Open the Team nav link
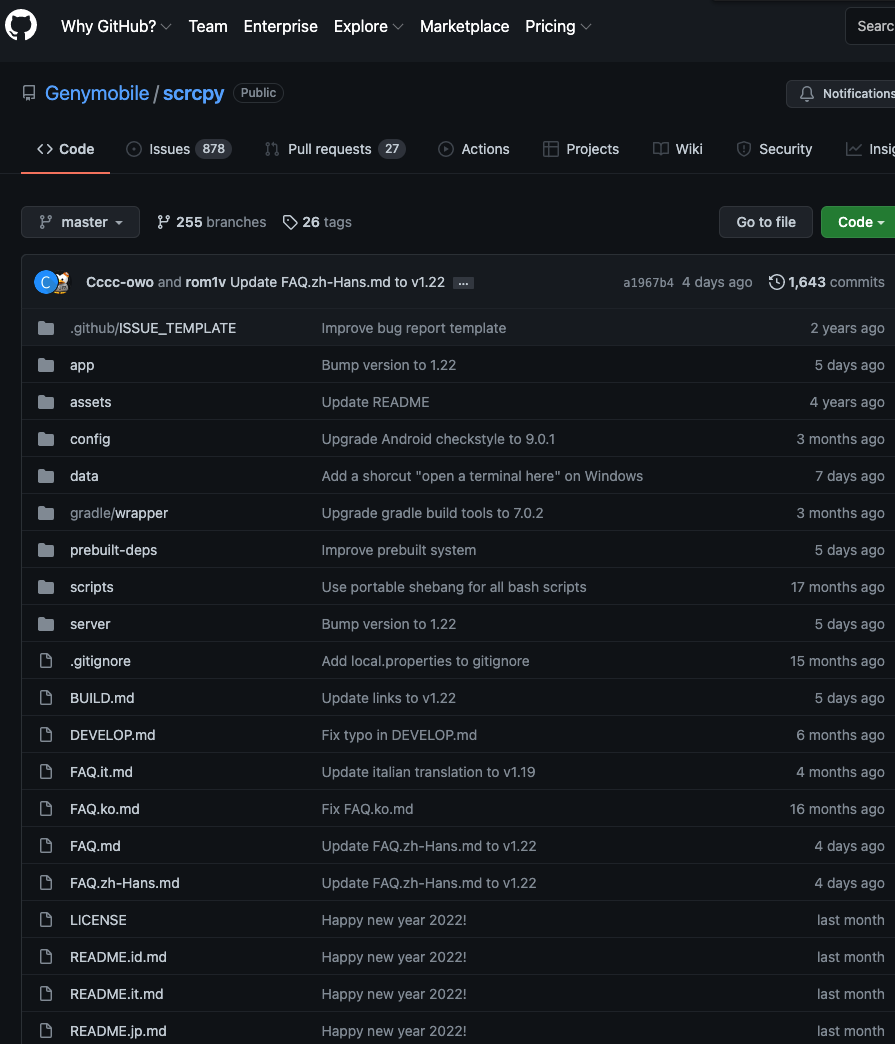This screenshot has height=1044, width=895. pos(208,26)
